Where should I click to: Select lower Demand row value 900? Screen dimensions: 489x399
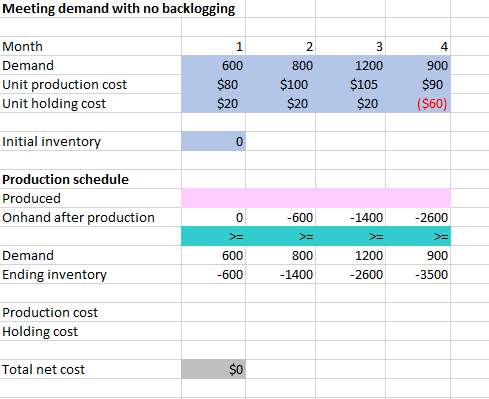point(418,255)
